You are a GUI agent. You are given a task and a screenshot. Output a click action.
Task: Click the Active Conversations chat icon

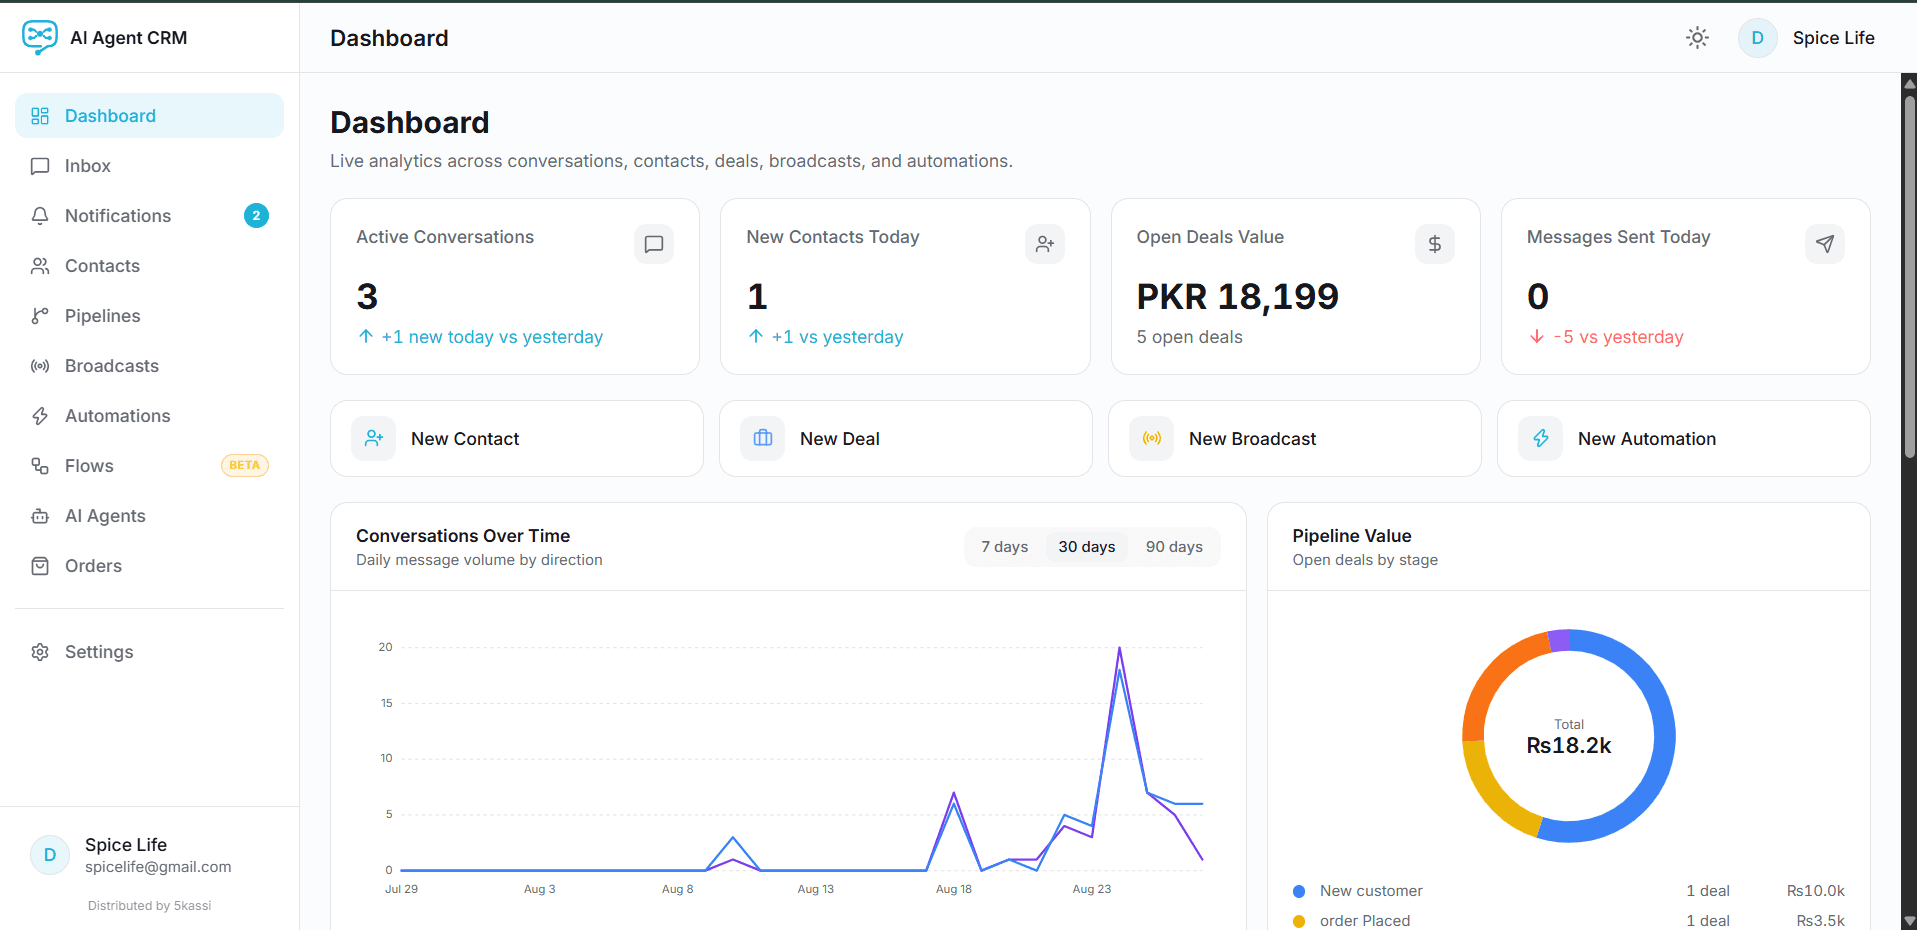654,244
